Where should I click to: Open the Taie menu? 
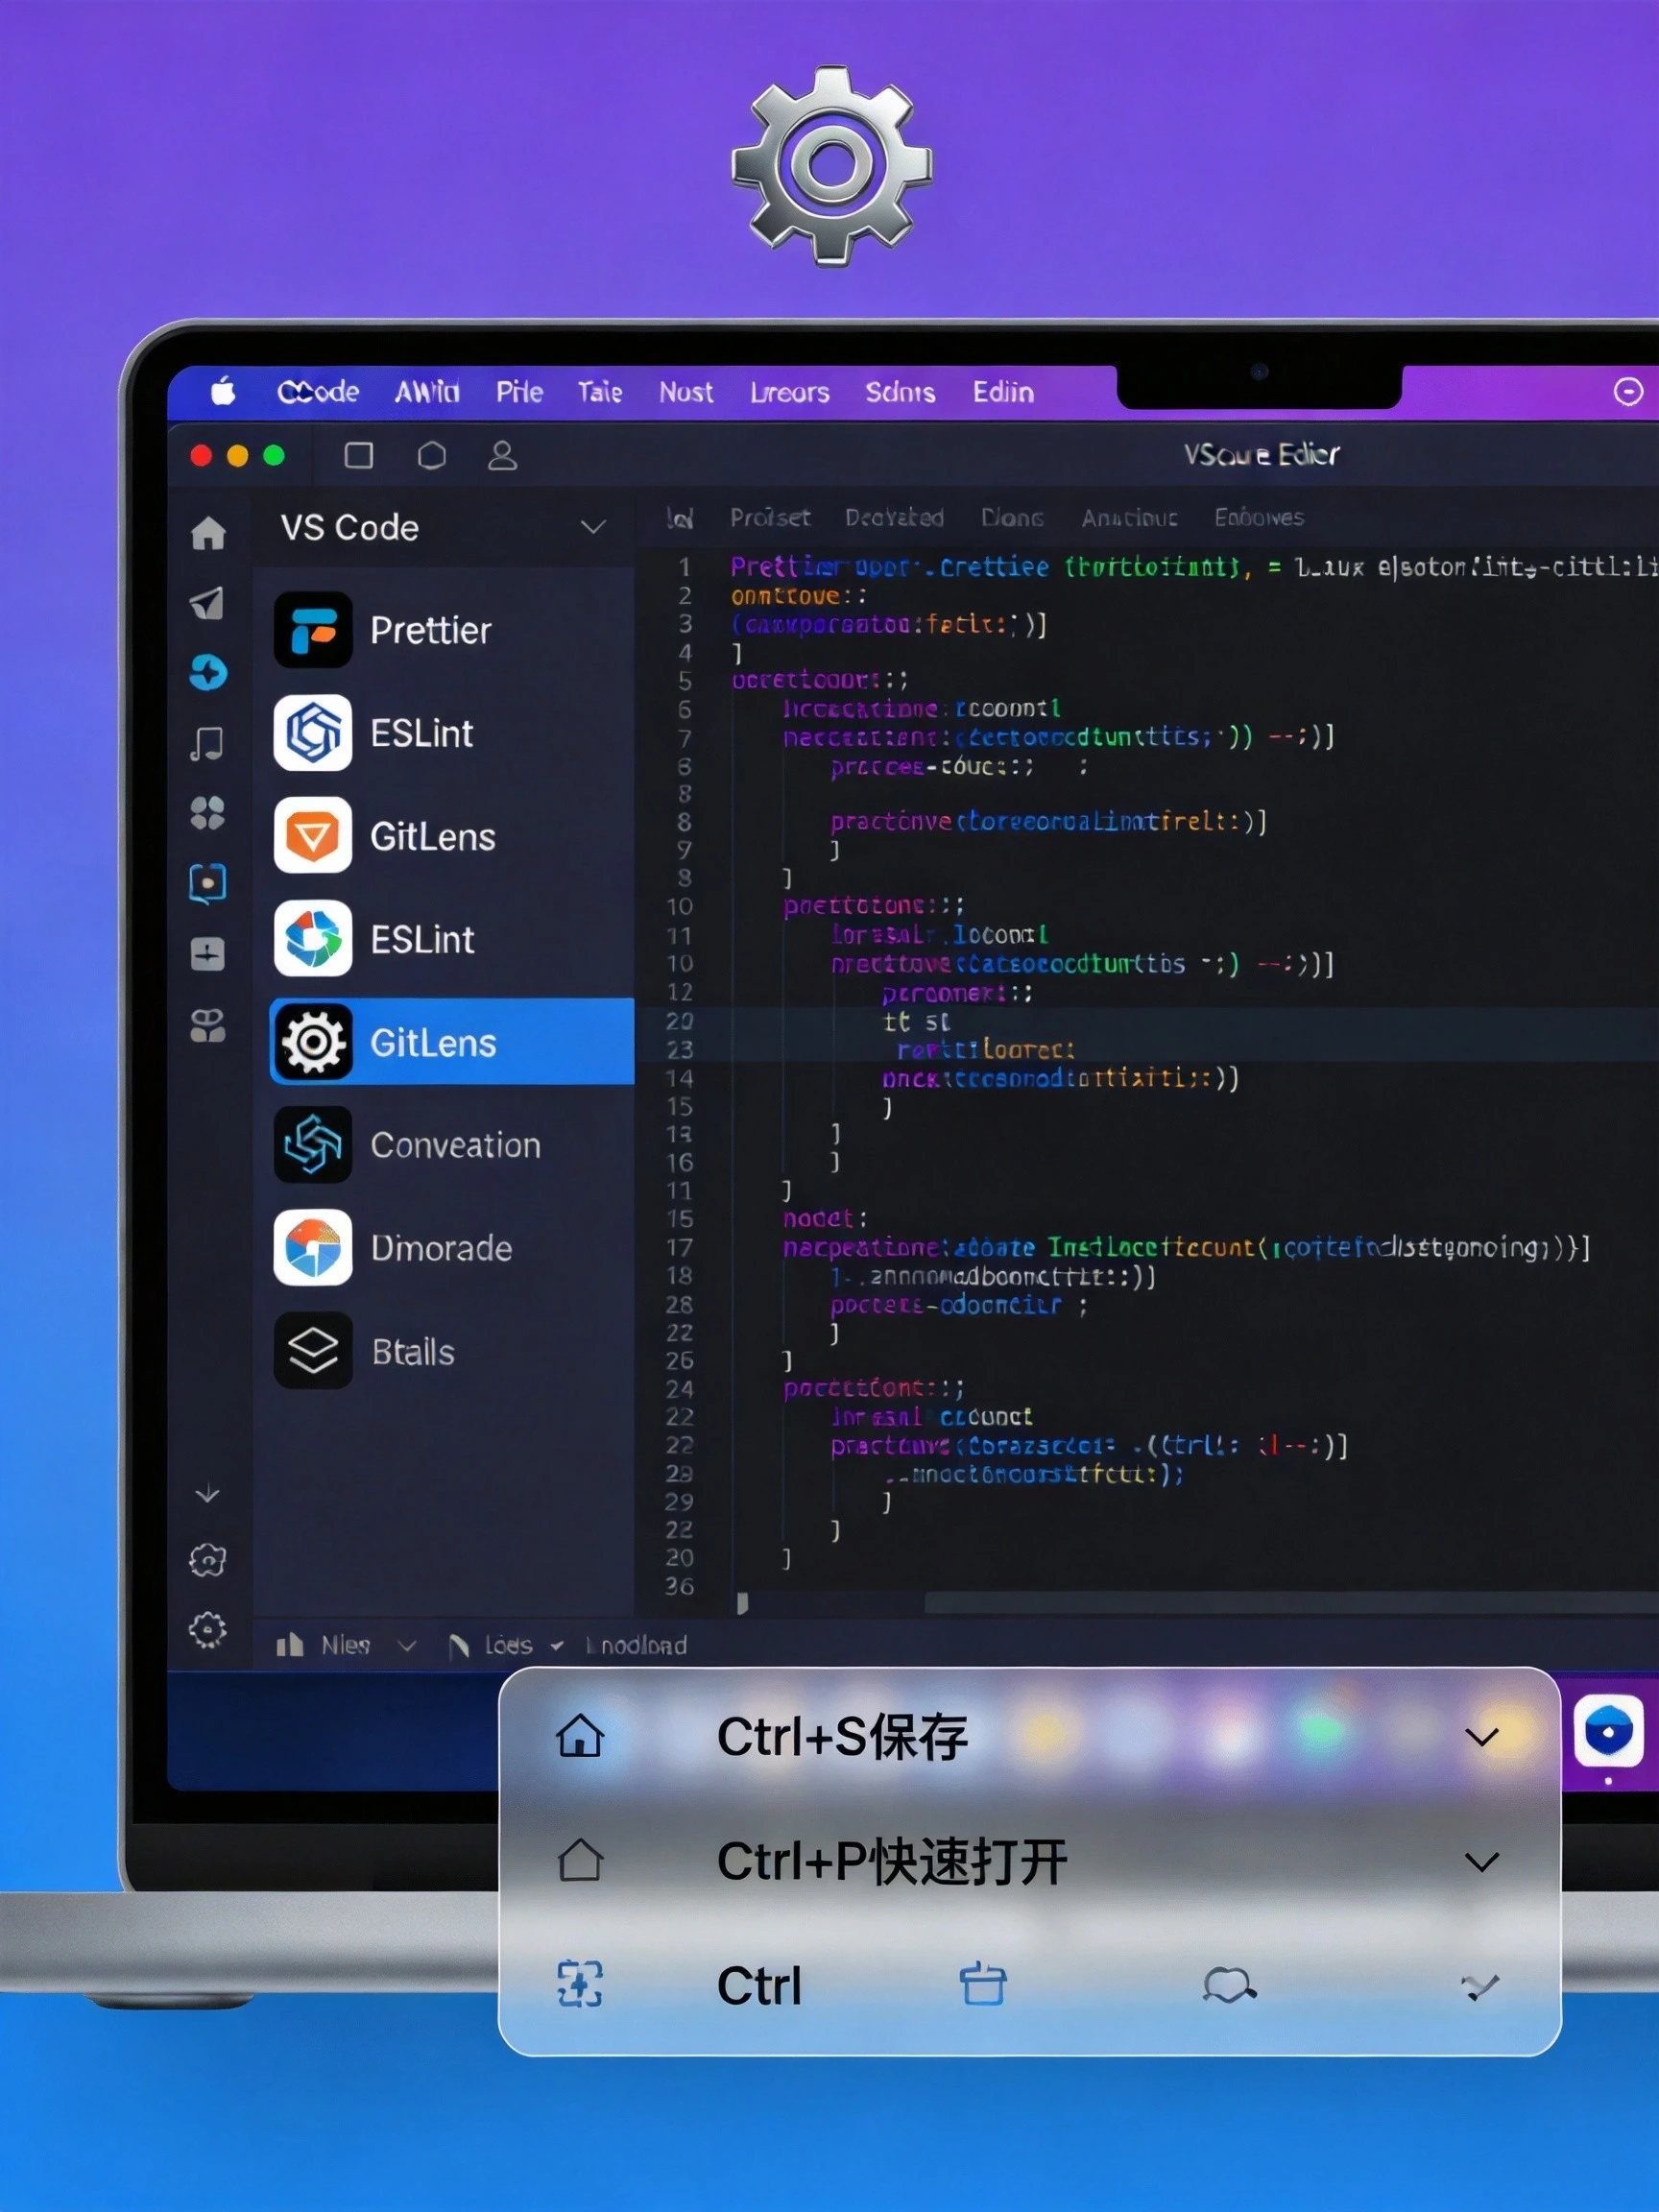(600, 391)
